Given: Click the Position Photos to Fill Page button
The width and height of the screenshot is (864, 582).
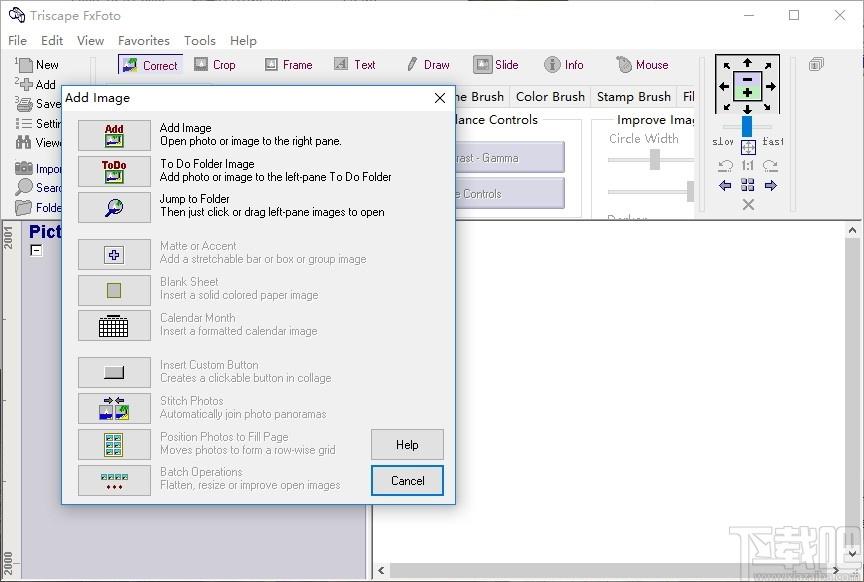Looking at the screenshot, I should click(x=114, y=445).
